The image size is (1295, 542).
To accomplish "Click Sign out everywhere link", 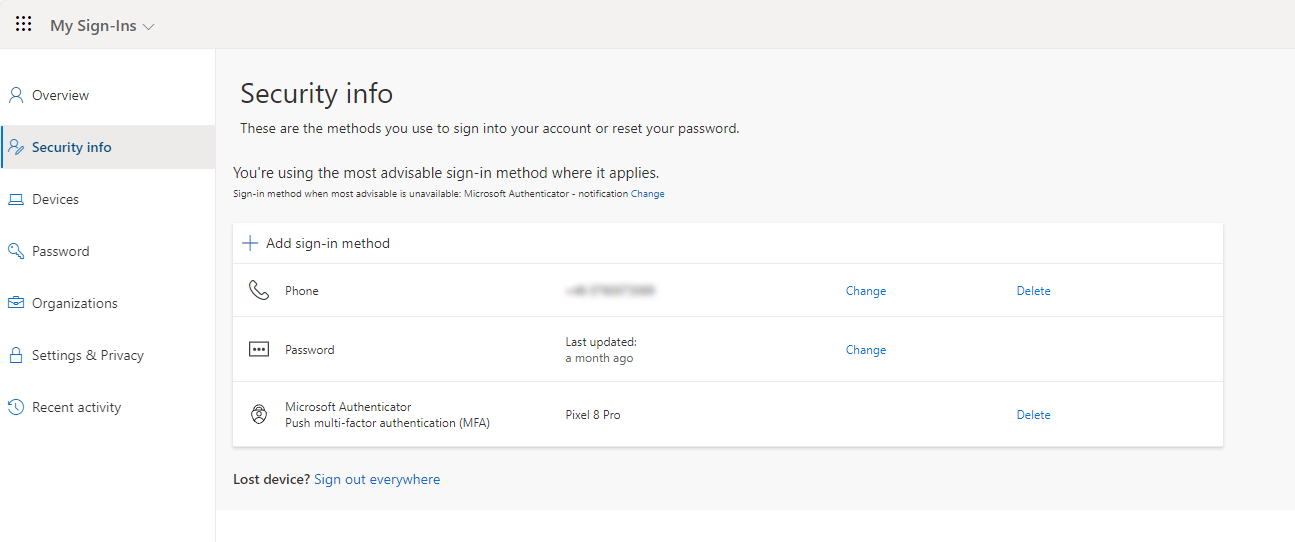I will [x=377, y=480].
